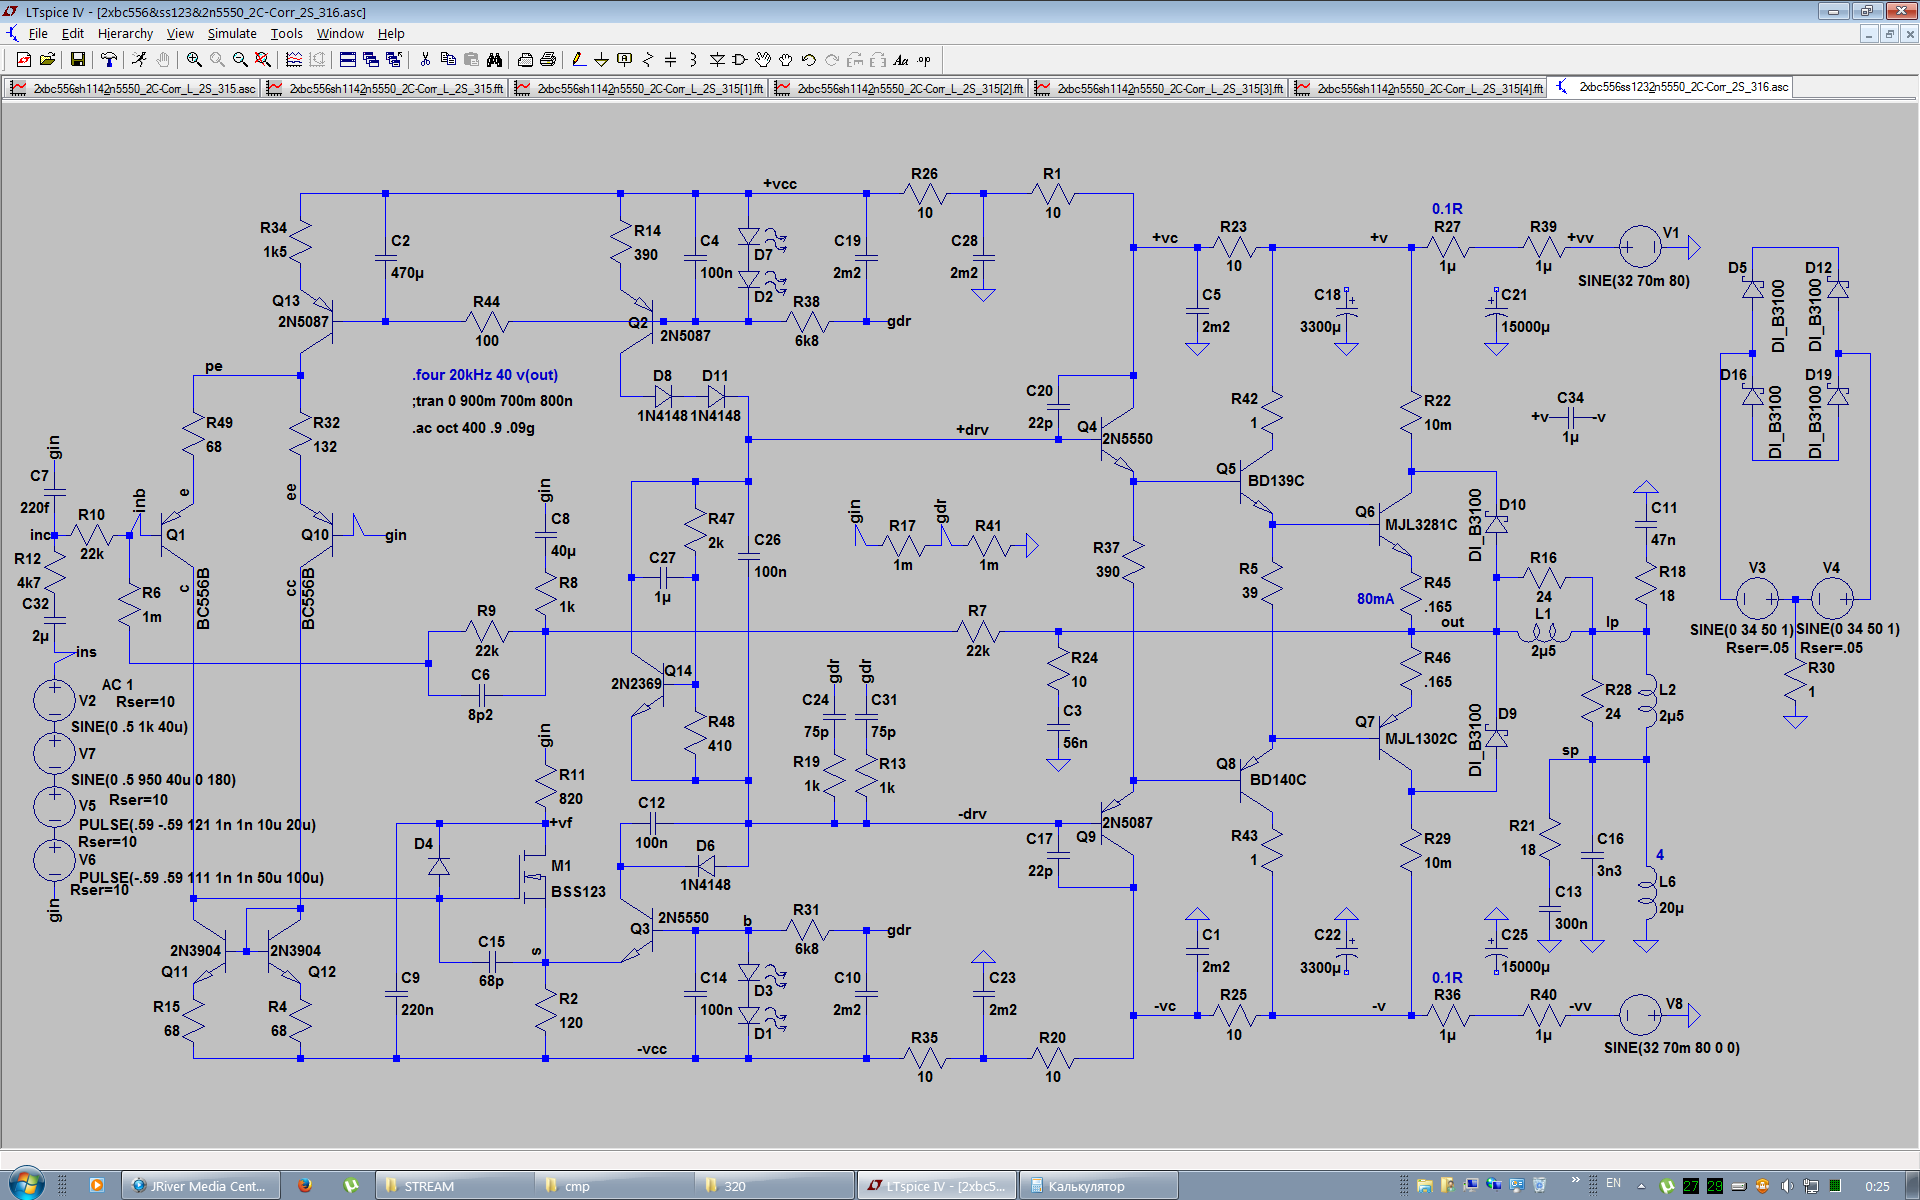Open the Tools menu
The image size is (1920, 1200).
pos(287,33)
